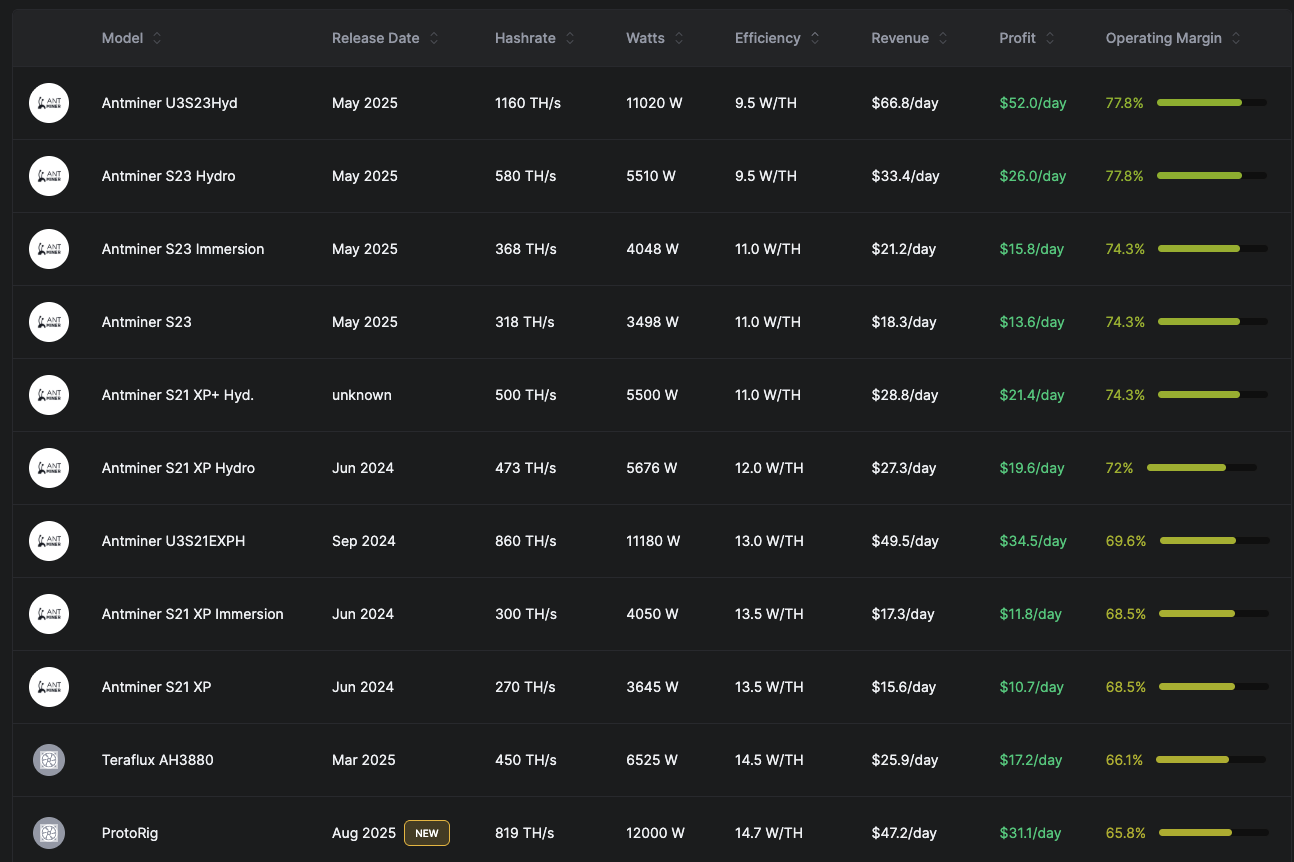Click the Antminer S21 XP+ Hyd. model name
The image size is (1294, 862).
(178, 395)
